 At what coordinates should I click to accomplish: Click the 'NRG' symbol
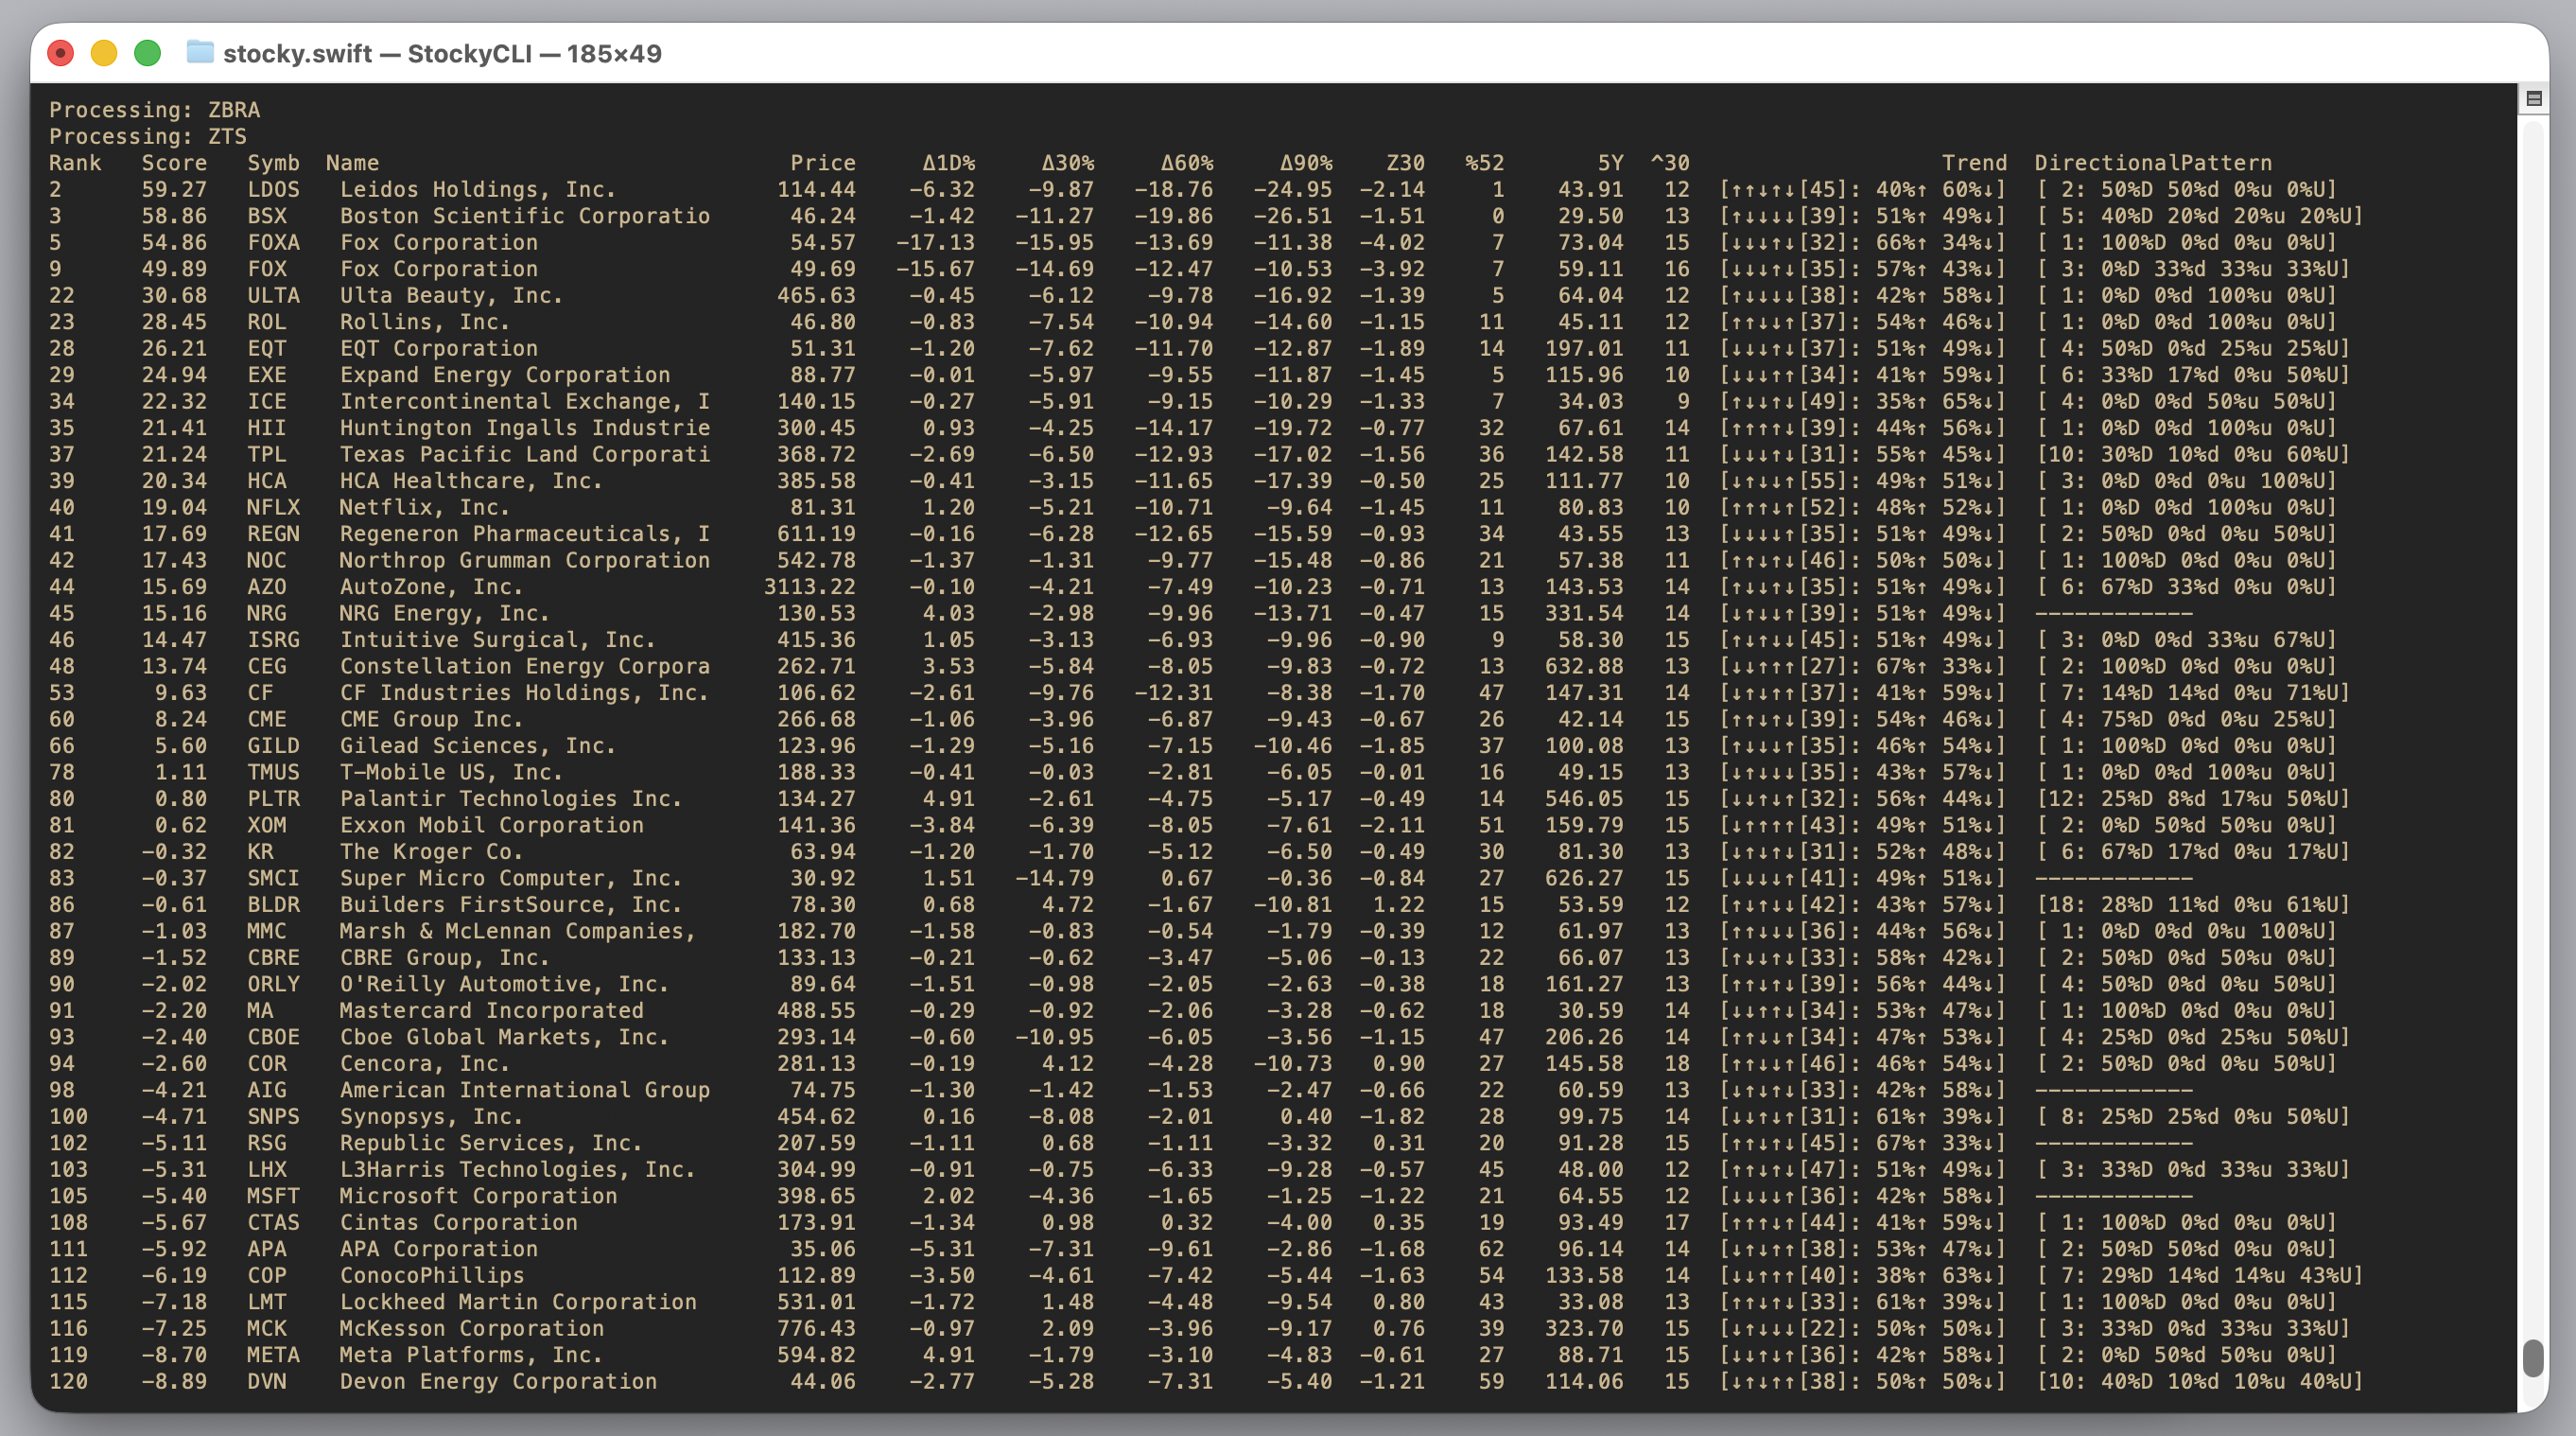267,613
